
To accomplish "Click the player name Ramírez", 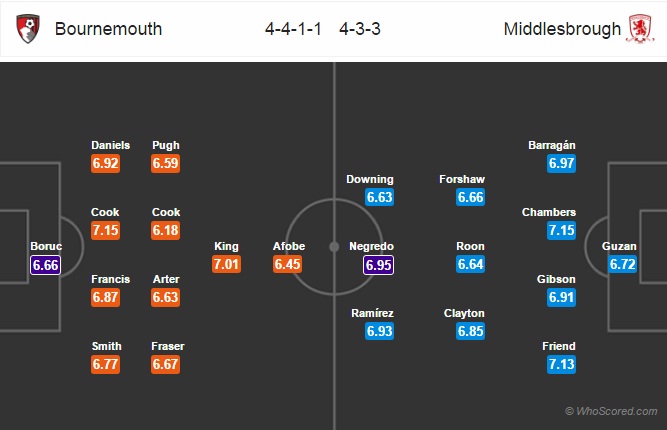I will 373,313.
